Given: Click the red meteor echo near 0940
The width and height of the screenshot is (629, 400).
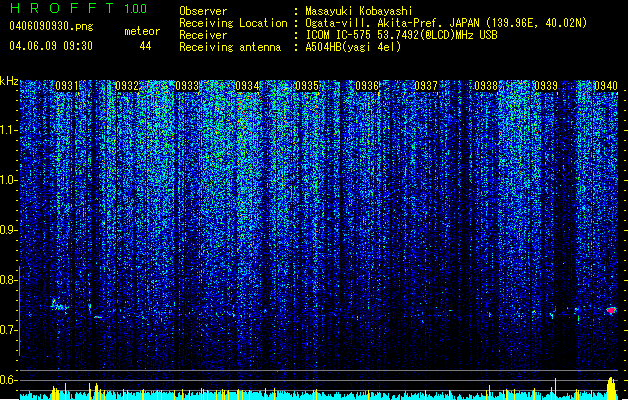Looking at the screenshot, I should [x=611, y=310].
